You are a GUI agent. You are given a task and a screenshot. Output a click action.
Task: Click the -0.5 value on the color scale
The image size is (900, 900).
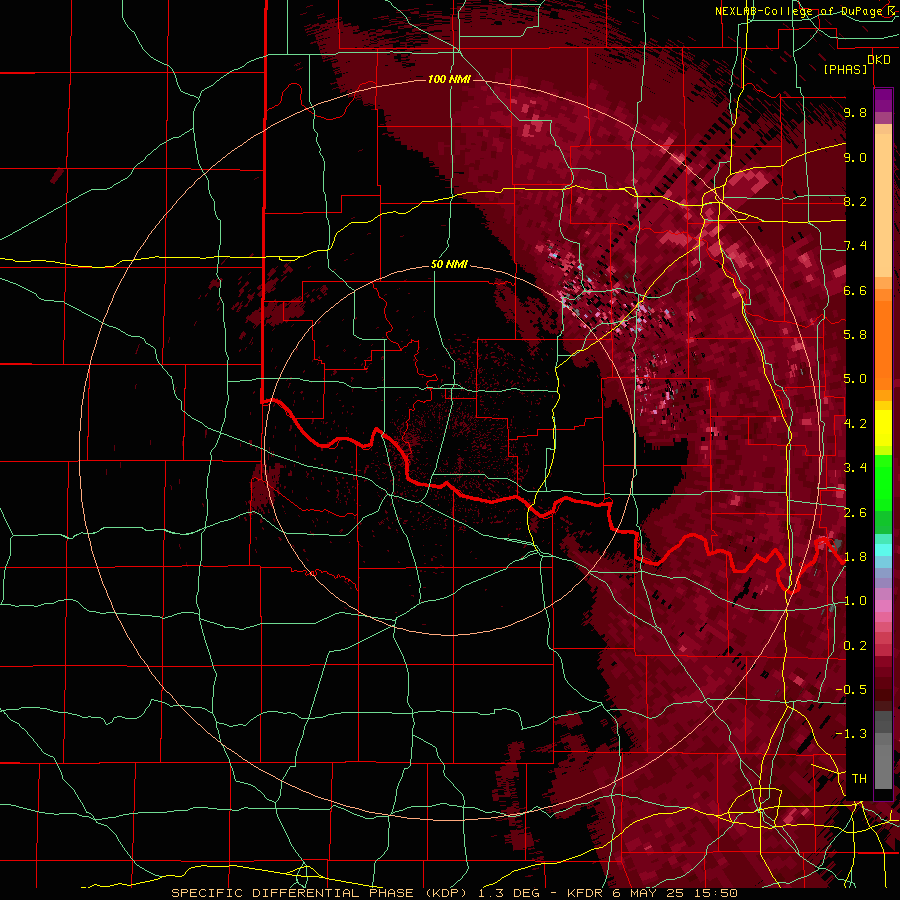click(852, 689)
